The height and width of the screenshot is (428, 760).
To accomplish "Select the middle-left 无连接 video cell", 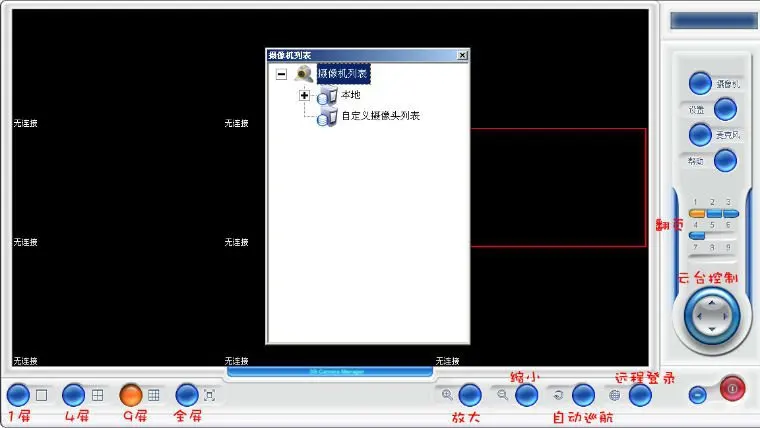I will point(117,188).
